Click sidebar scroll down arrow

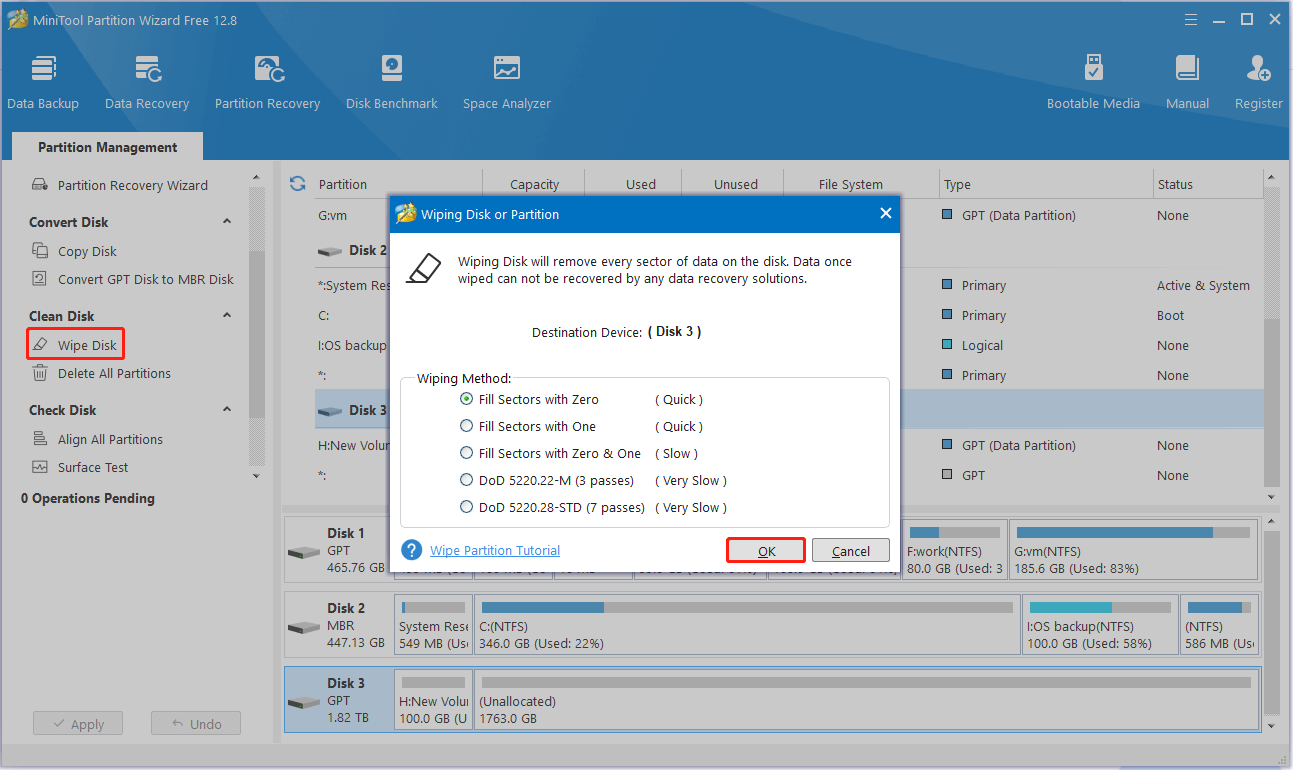pos(256,477)
